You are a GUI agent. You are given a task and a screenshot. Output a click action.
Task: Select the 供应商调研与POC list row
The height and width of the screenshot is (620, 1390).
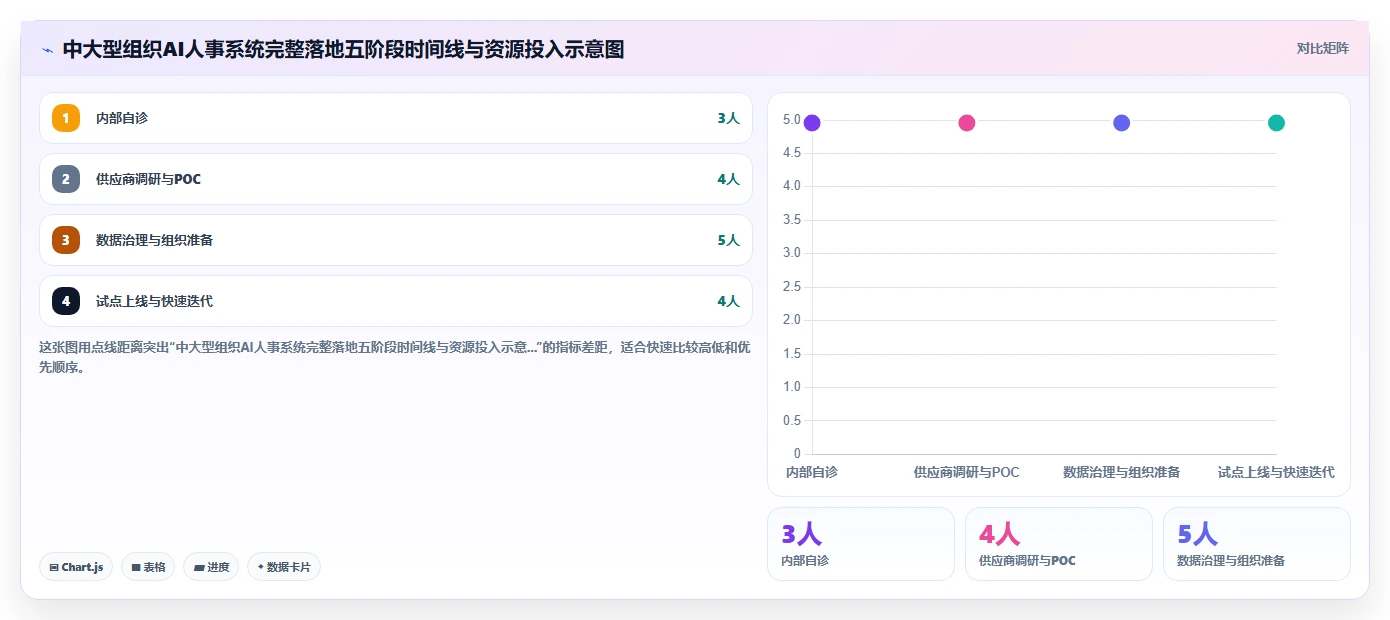pos(396,179)
